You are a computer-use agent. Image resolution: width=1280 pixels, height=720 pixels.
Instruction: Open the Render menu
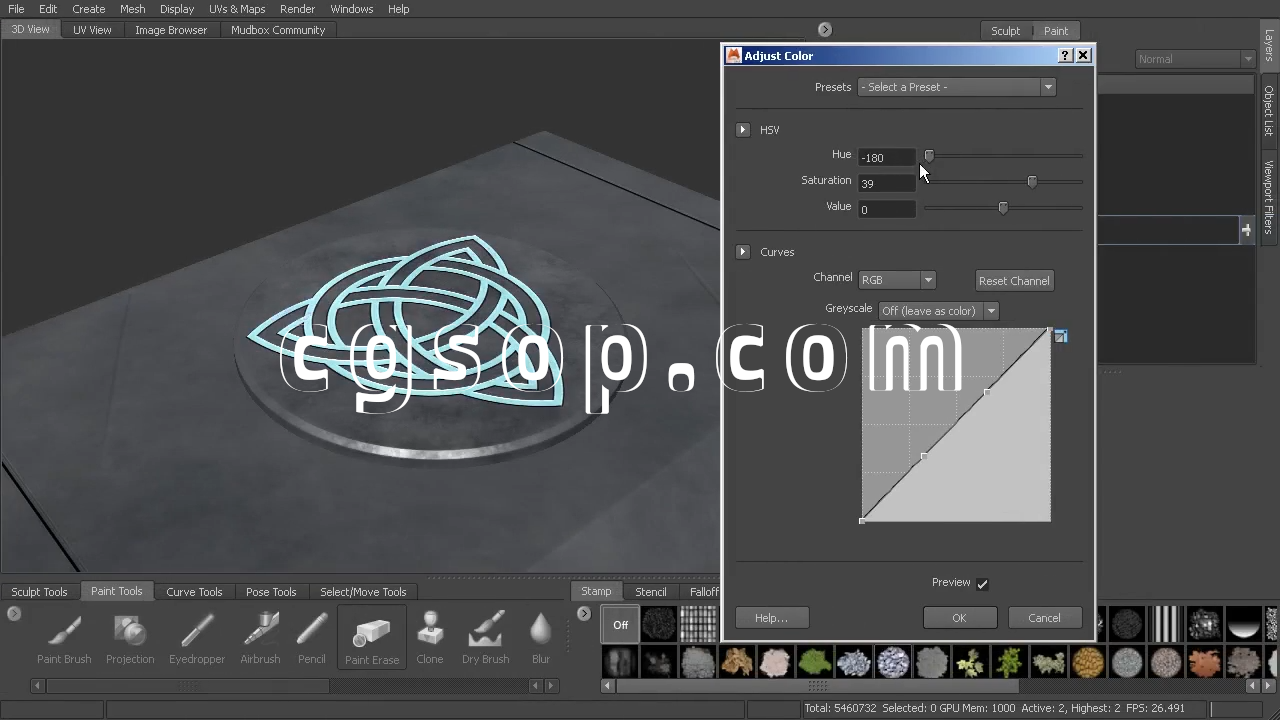click(297, 9)
